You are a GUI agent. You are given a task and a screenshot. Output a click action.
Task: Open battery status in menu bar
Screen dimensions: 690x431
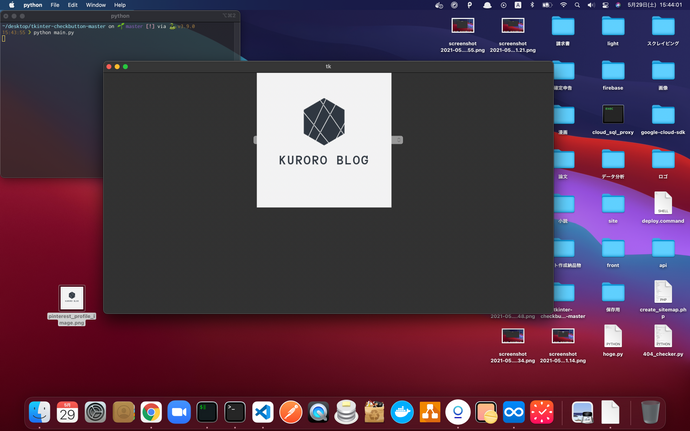tap(547, 5)
